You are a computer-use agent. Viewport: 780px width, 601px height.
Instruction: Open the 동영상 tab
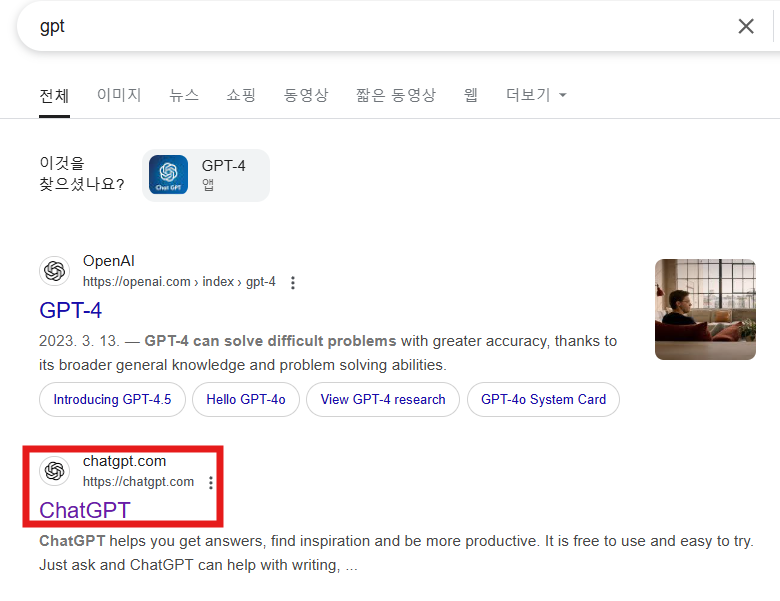[306, 95]
